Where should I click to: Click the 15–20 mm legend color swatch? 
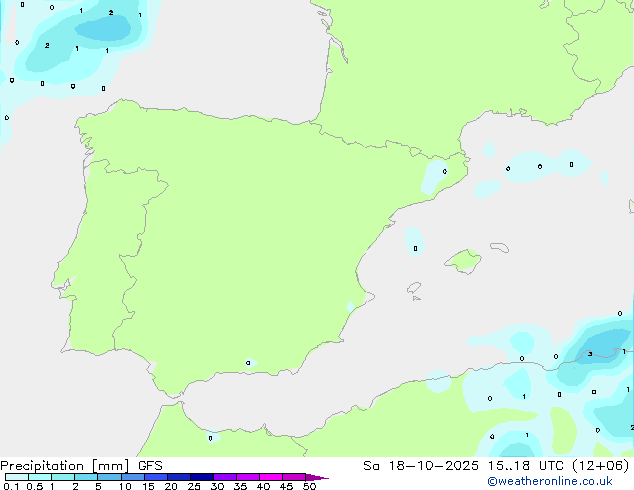click(156, 477)
